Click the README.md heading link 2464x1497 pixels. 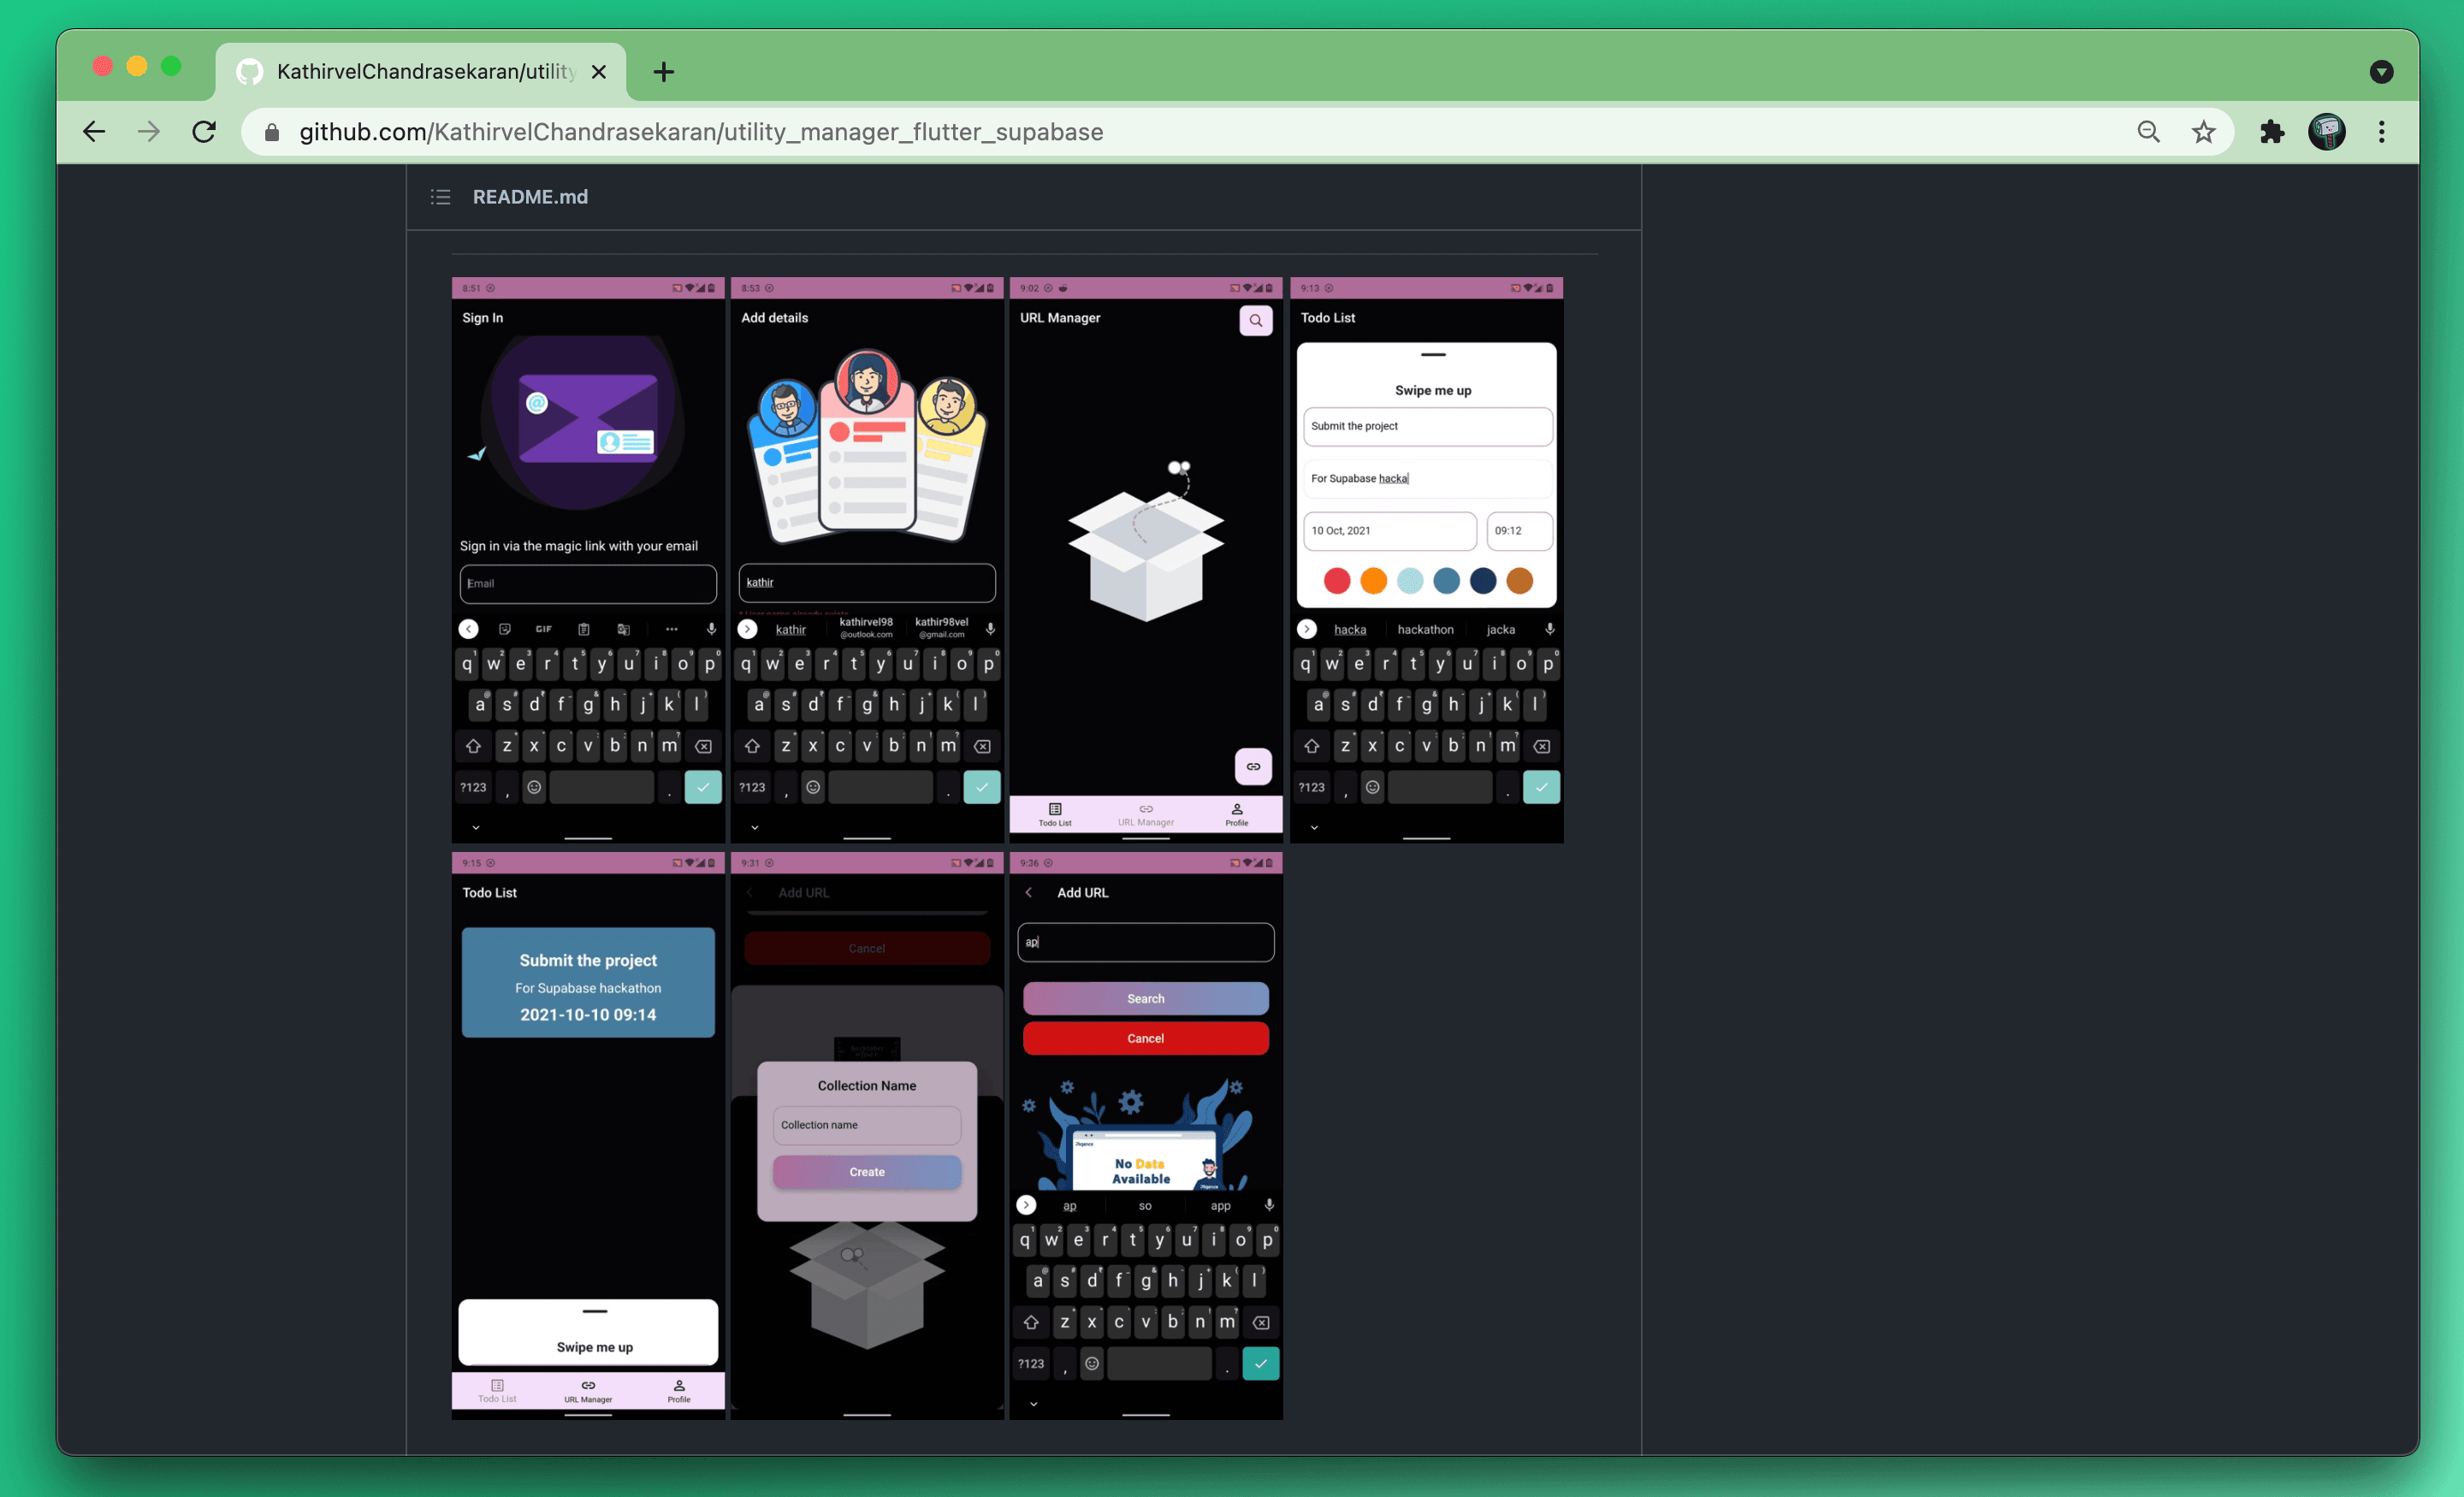(x=530, y=197)
